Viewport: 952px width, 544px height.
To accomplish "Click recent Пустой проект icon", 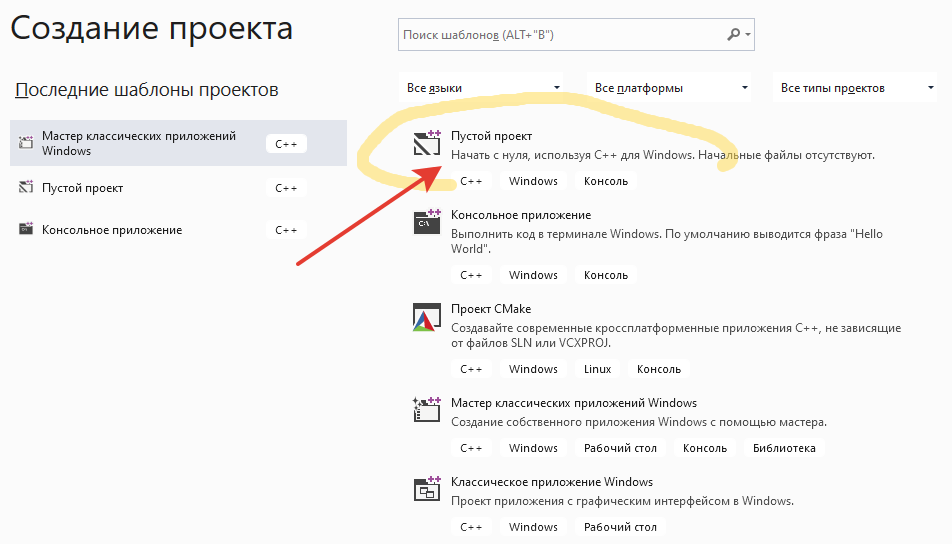I will 26,187.
